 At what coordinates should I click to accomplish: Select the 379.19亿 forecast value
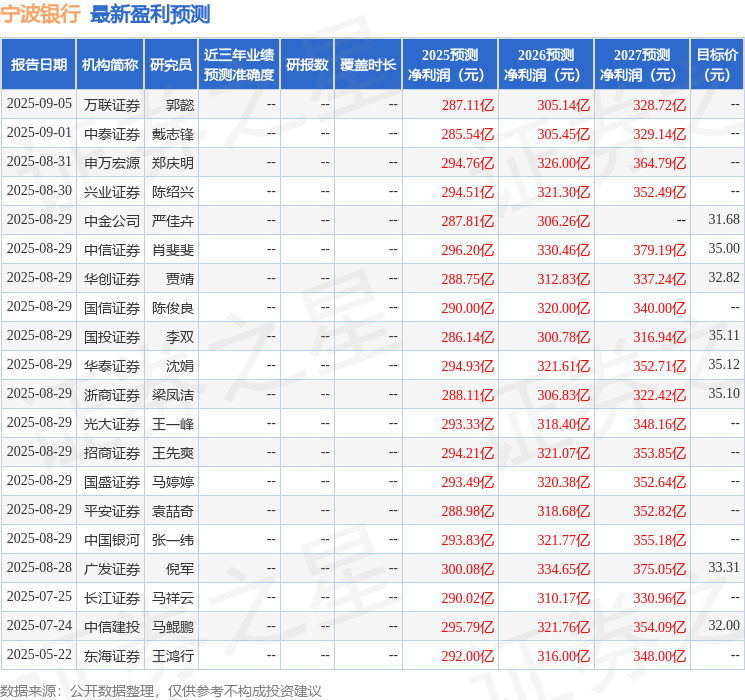tap(659, 250)
